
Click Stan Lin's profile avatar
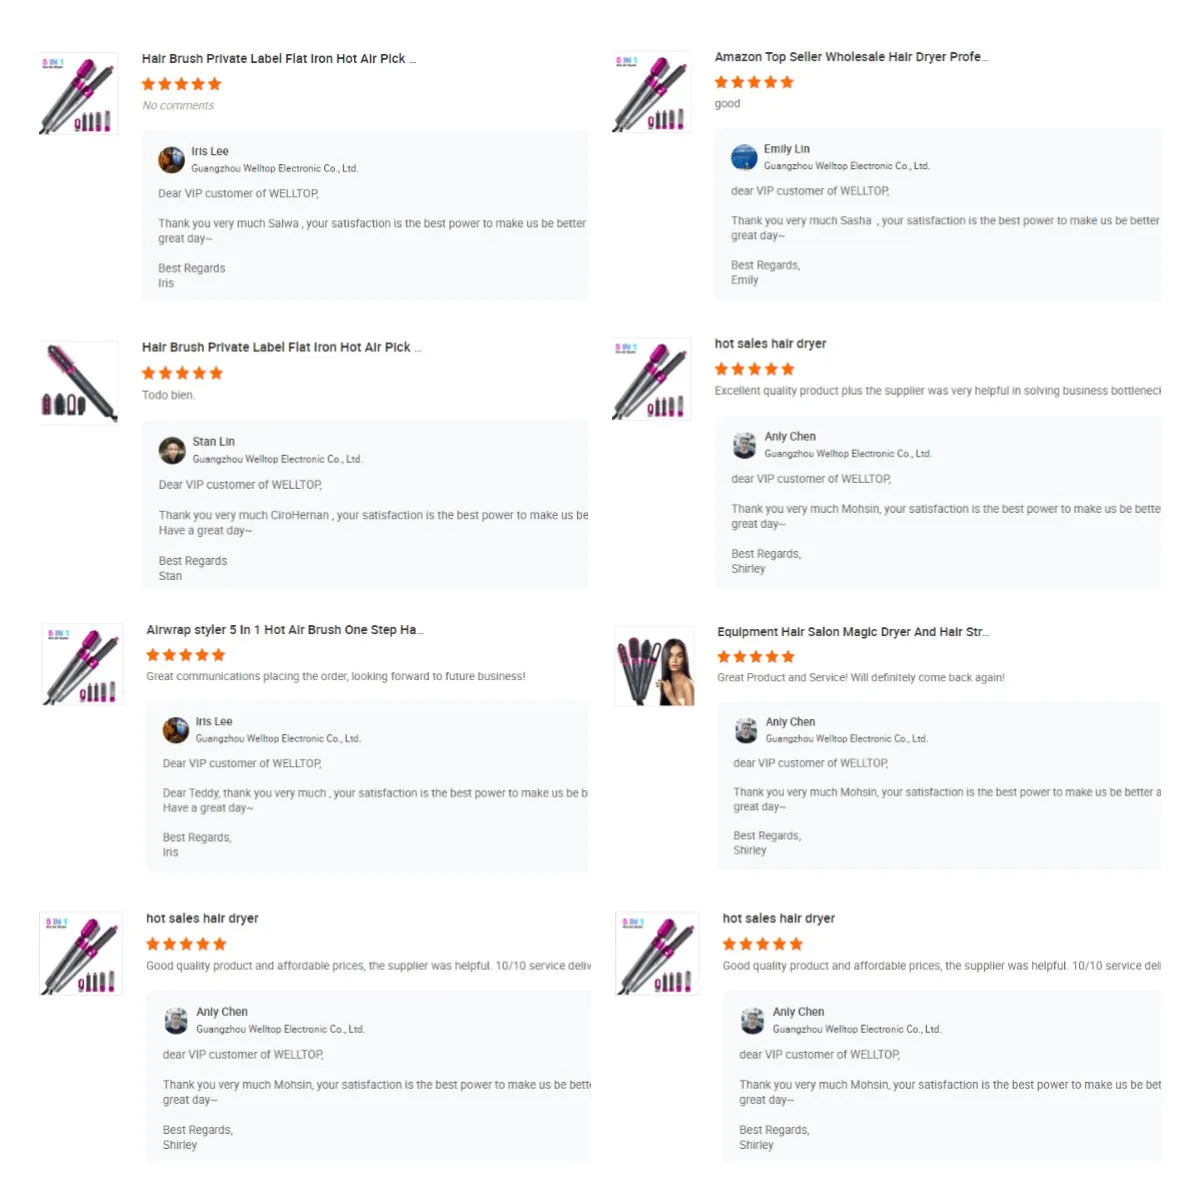(172, 450)
